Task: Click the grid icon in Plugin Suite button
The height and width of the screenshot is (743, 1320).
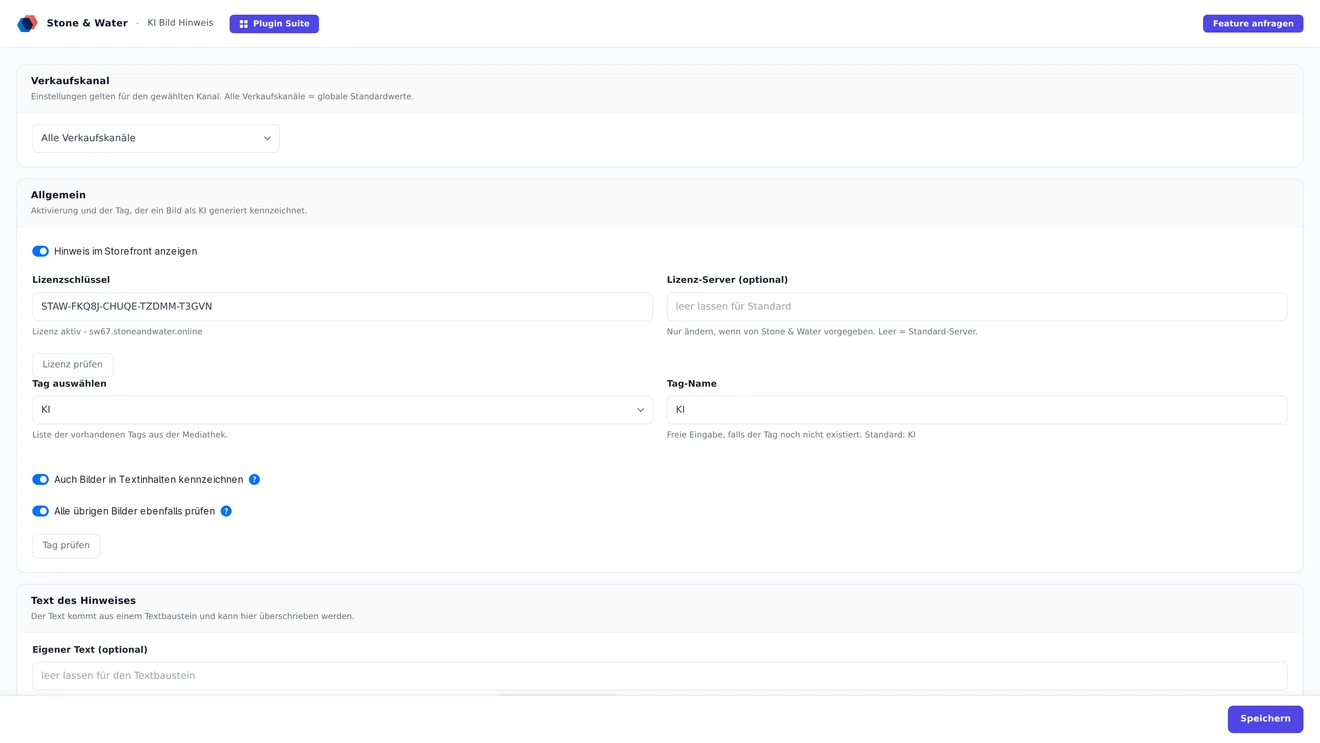Action: click(x=243, y=24)
